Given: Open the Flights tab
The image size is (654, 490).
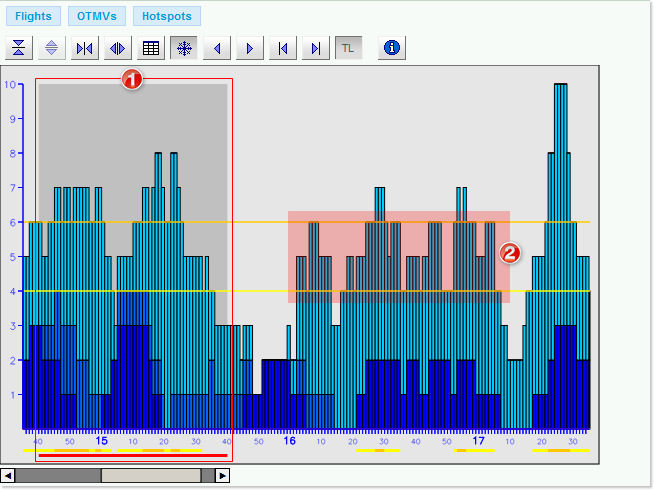Looking at the screenshot, I should point(33,16).
